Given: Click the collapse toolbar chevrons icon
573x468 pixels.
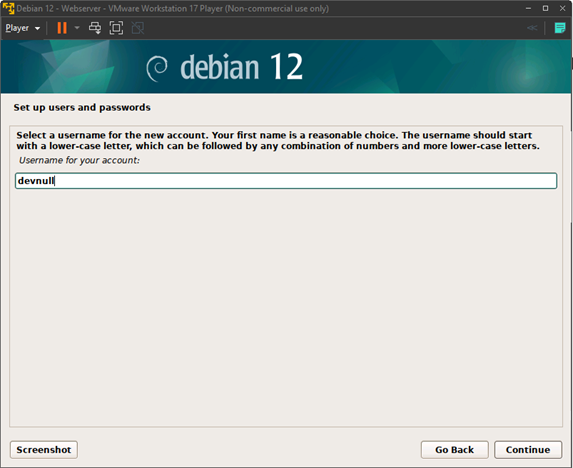Looking at the screenshot, I should pos(532,28).
